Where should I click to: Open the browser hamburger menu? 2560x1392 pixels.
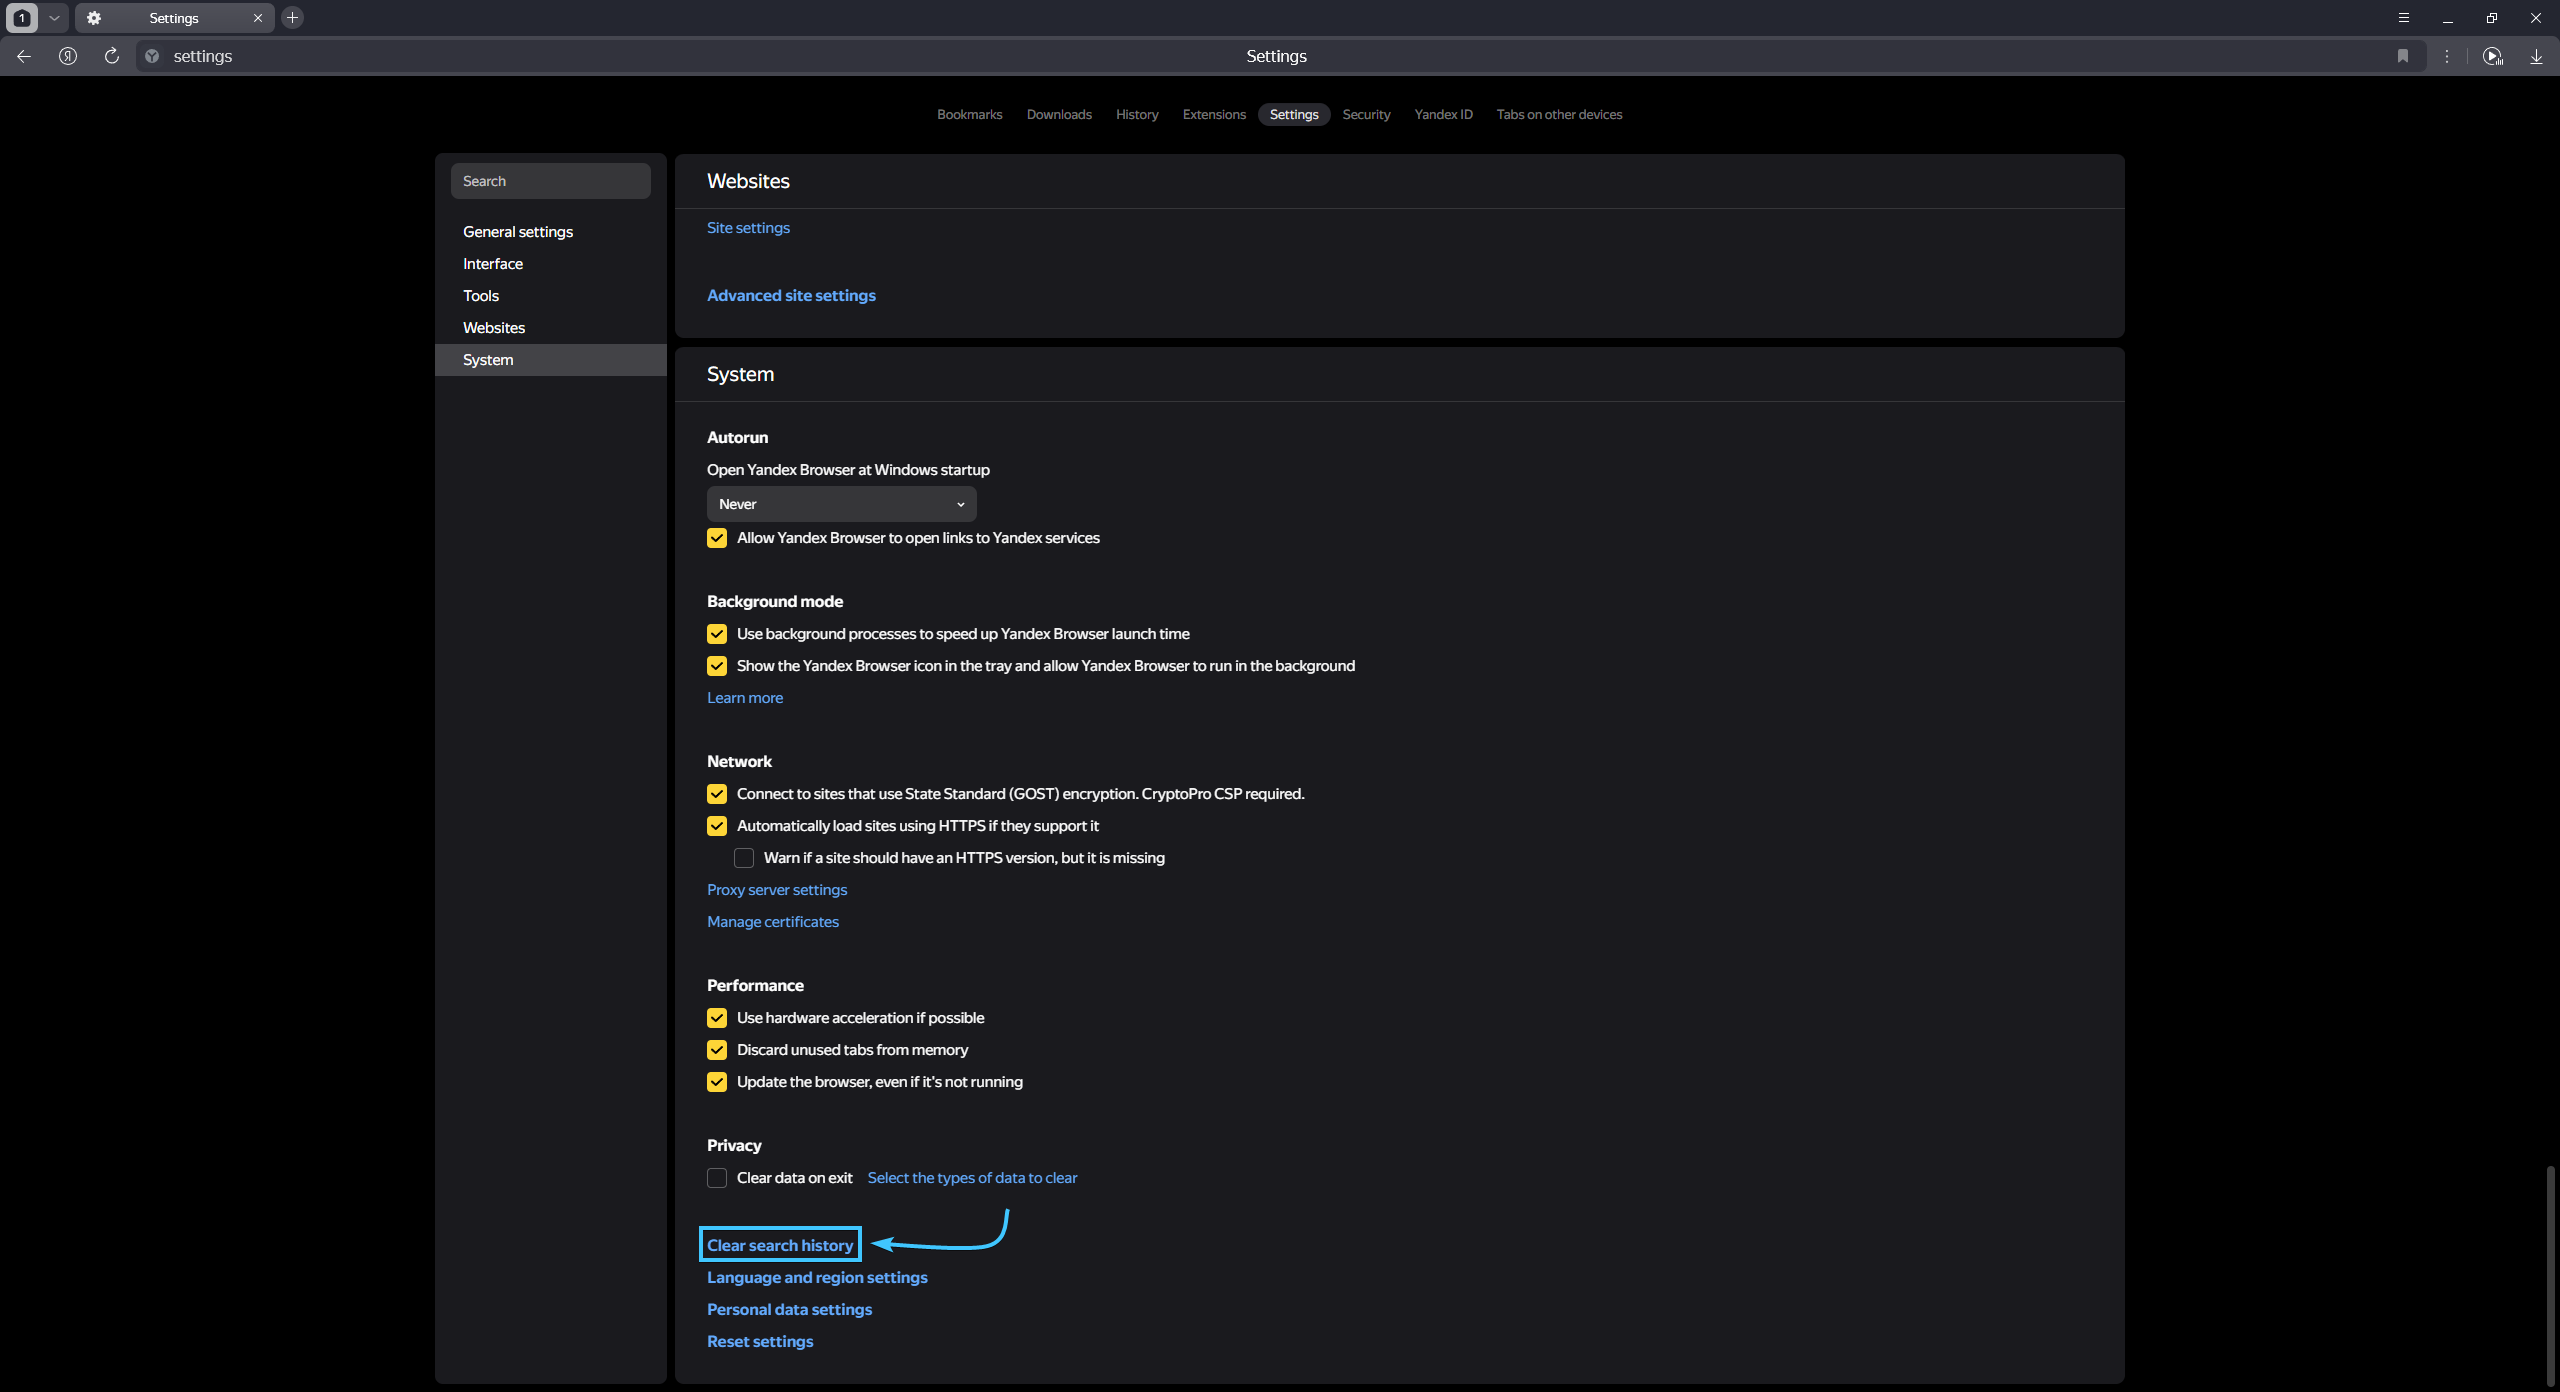click(x=2404, y=18)
